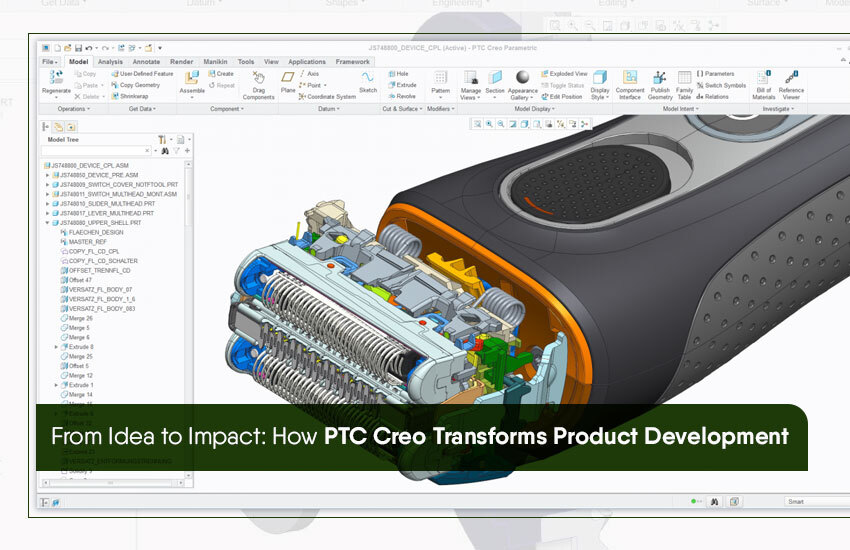The height and width of the screenshot is (550, 850).
Task: Click the Pattern icon
Action: [x=440, y=77]
